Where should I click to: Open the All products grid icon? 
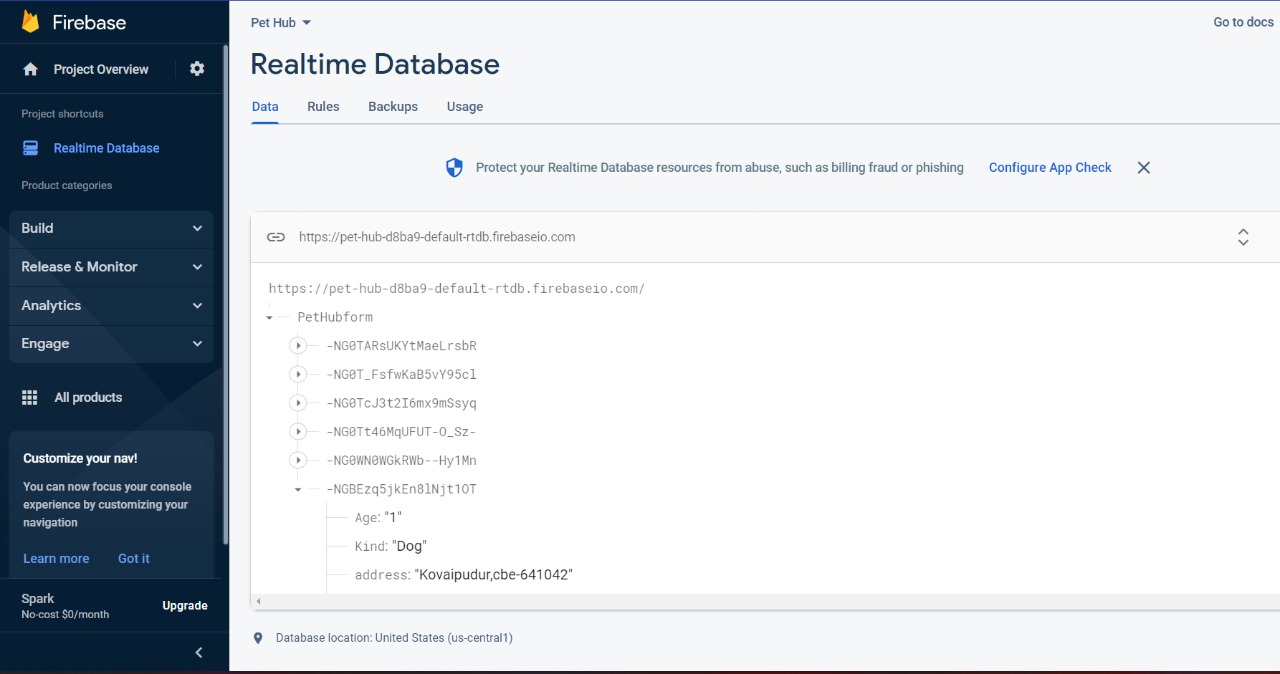click(30, 397)
